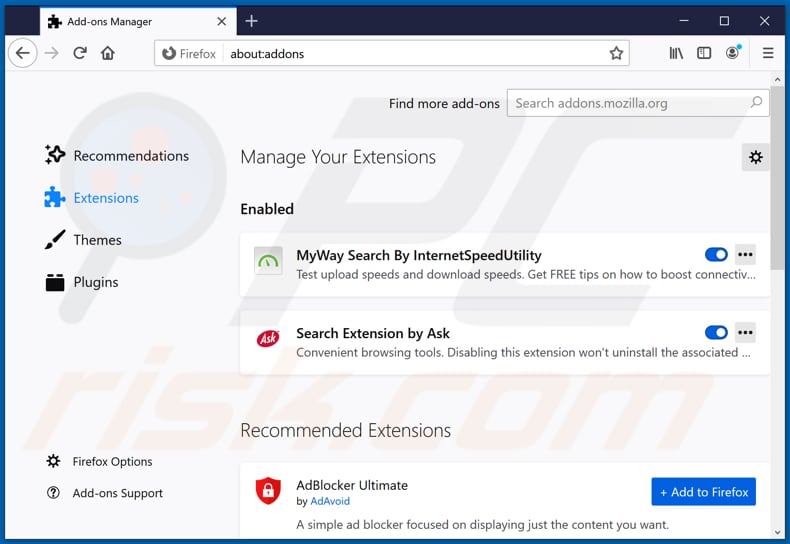Image resolution: width=790 pixels, height=544 pixels.
Task: Select Themes in the sidebar
Action: pos(83,240)
